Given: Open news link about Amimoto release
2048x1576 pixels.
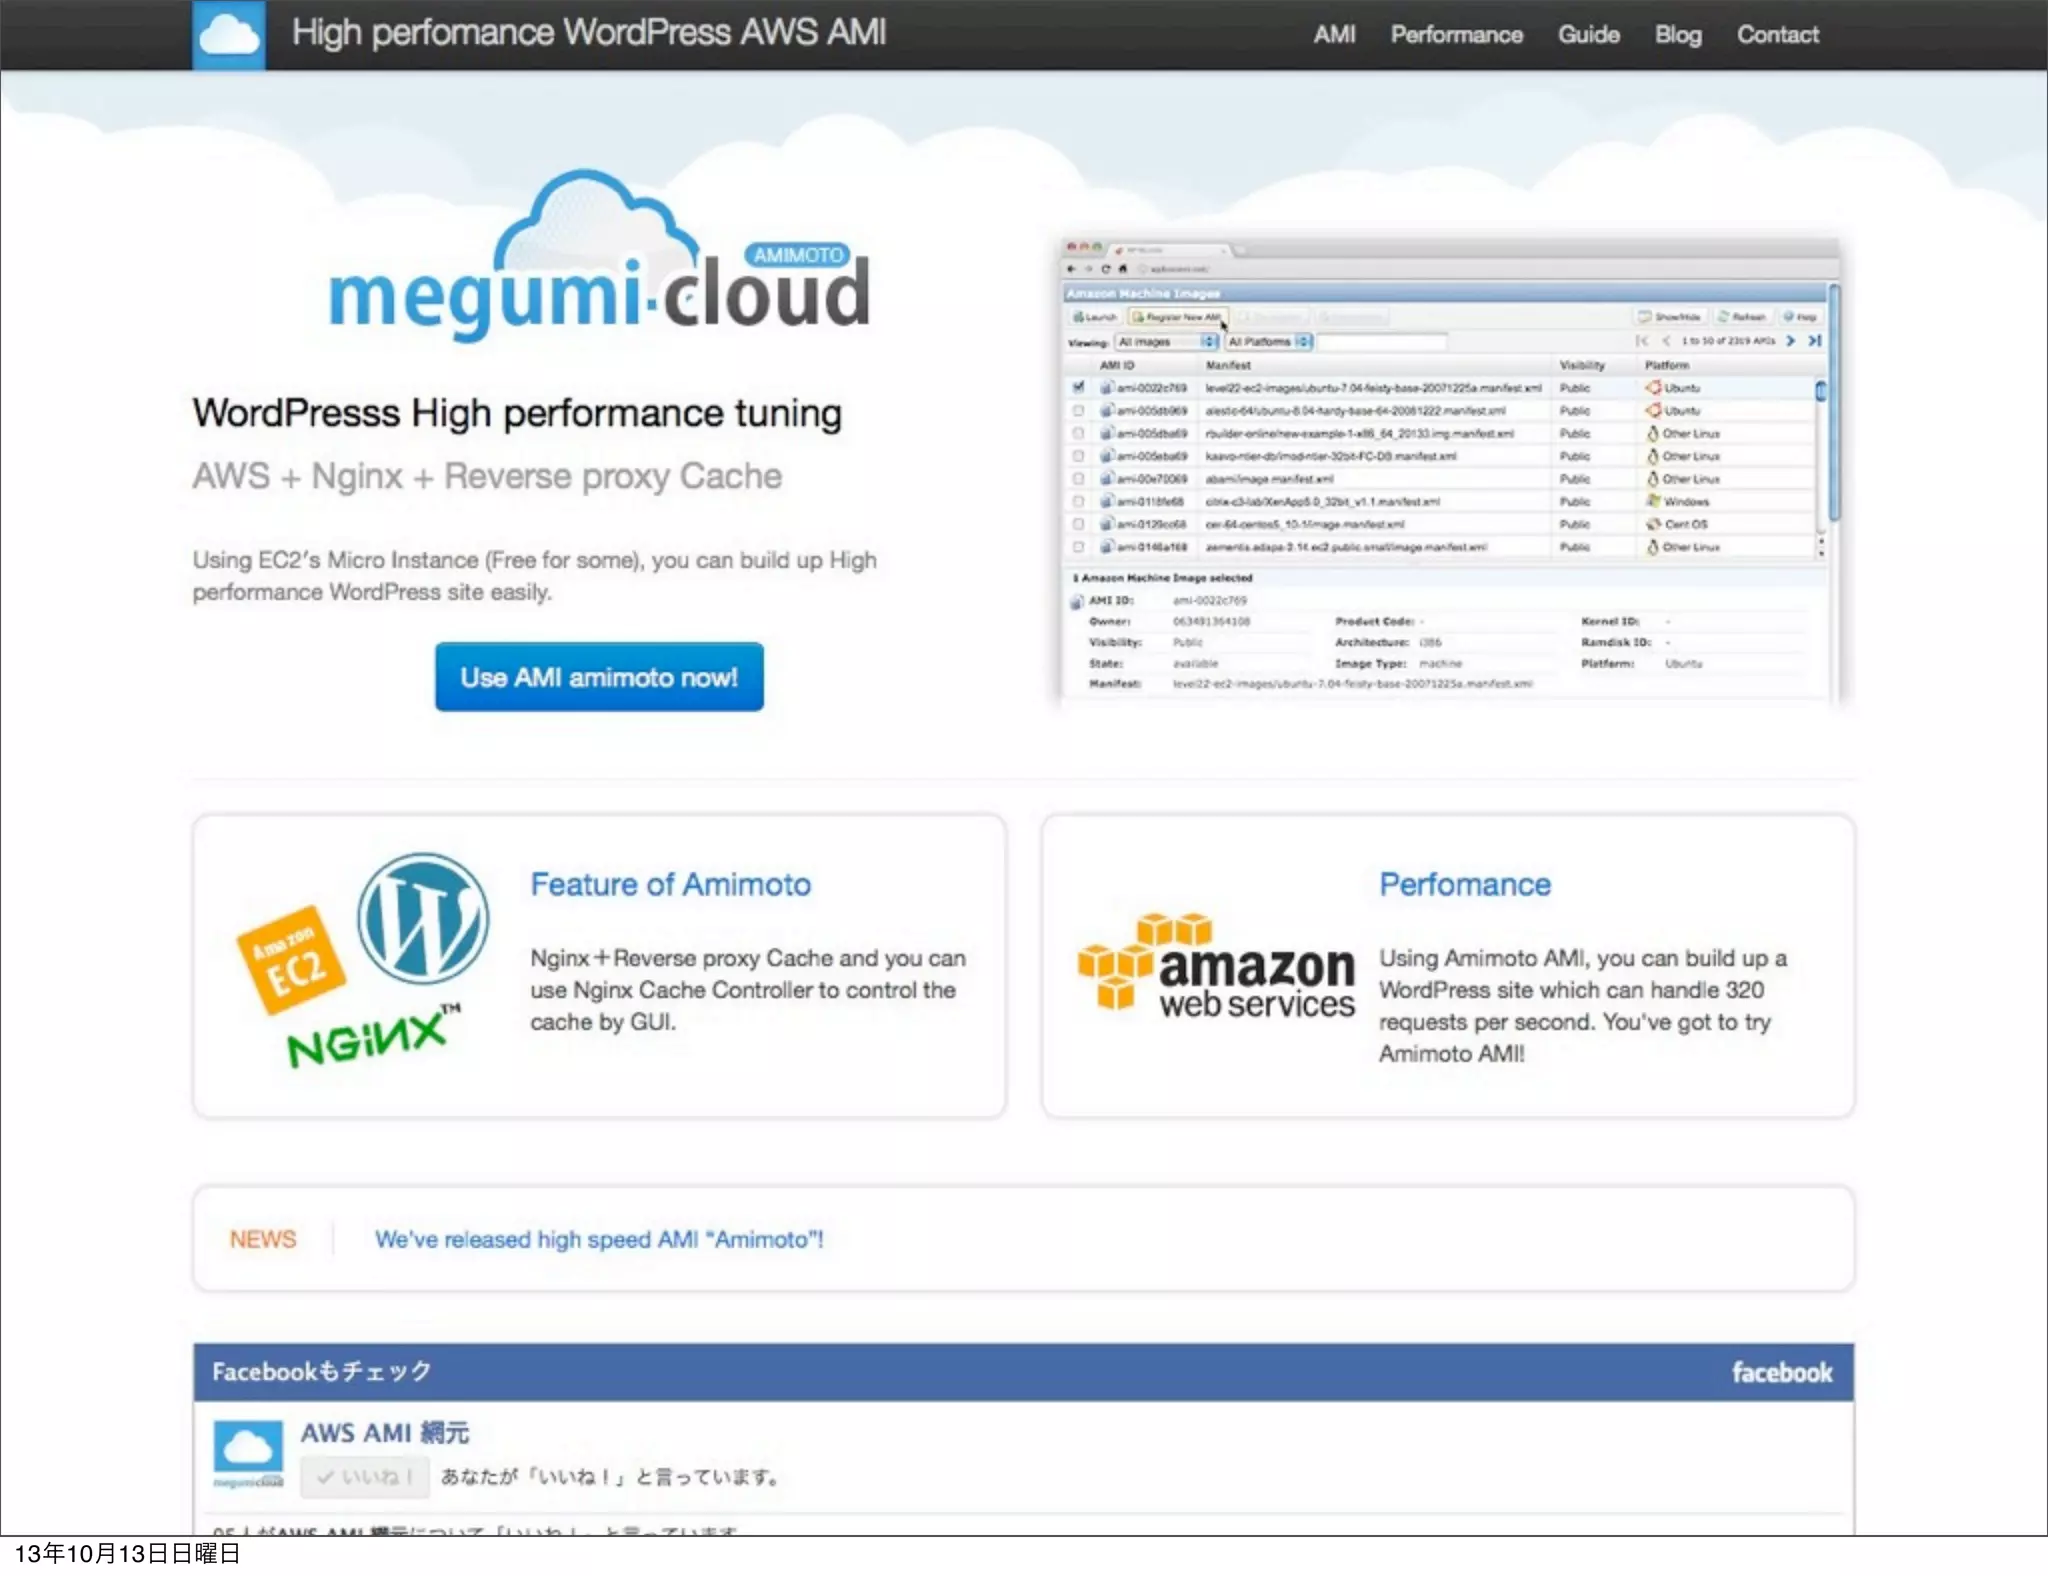Looking at the screenshot, I should pos(599,1239).
